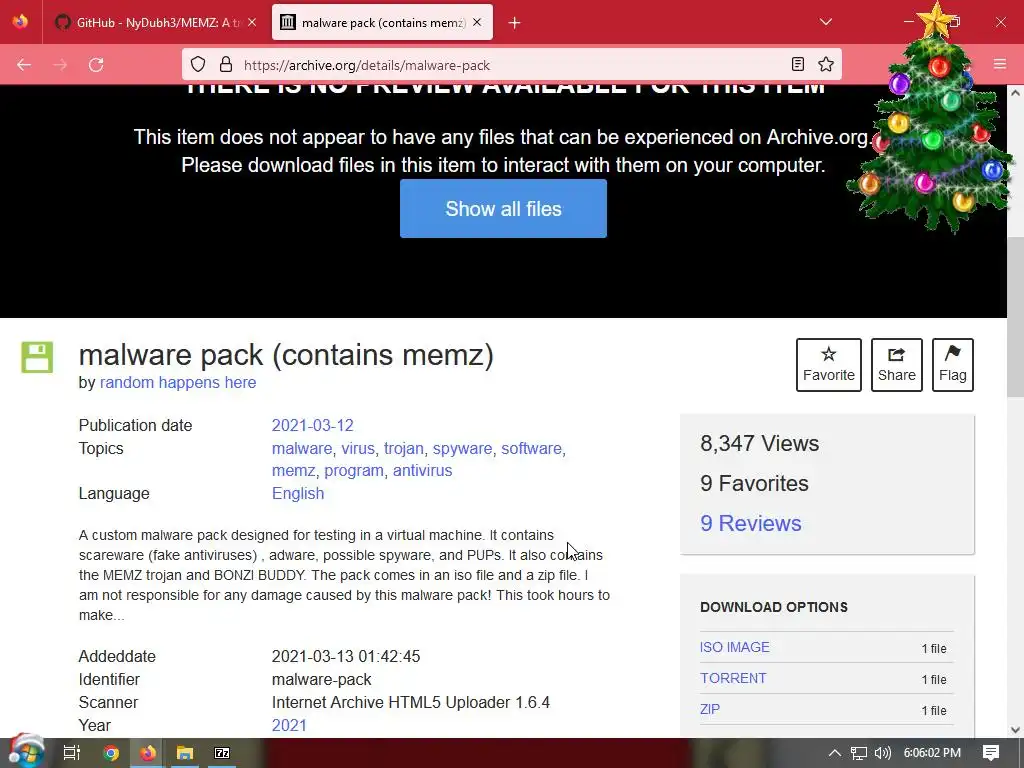Open the spyware topic link
Viewport: 1024px width, 768px height.
pyautogui.click(x=462, y=449)
